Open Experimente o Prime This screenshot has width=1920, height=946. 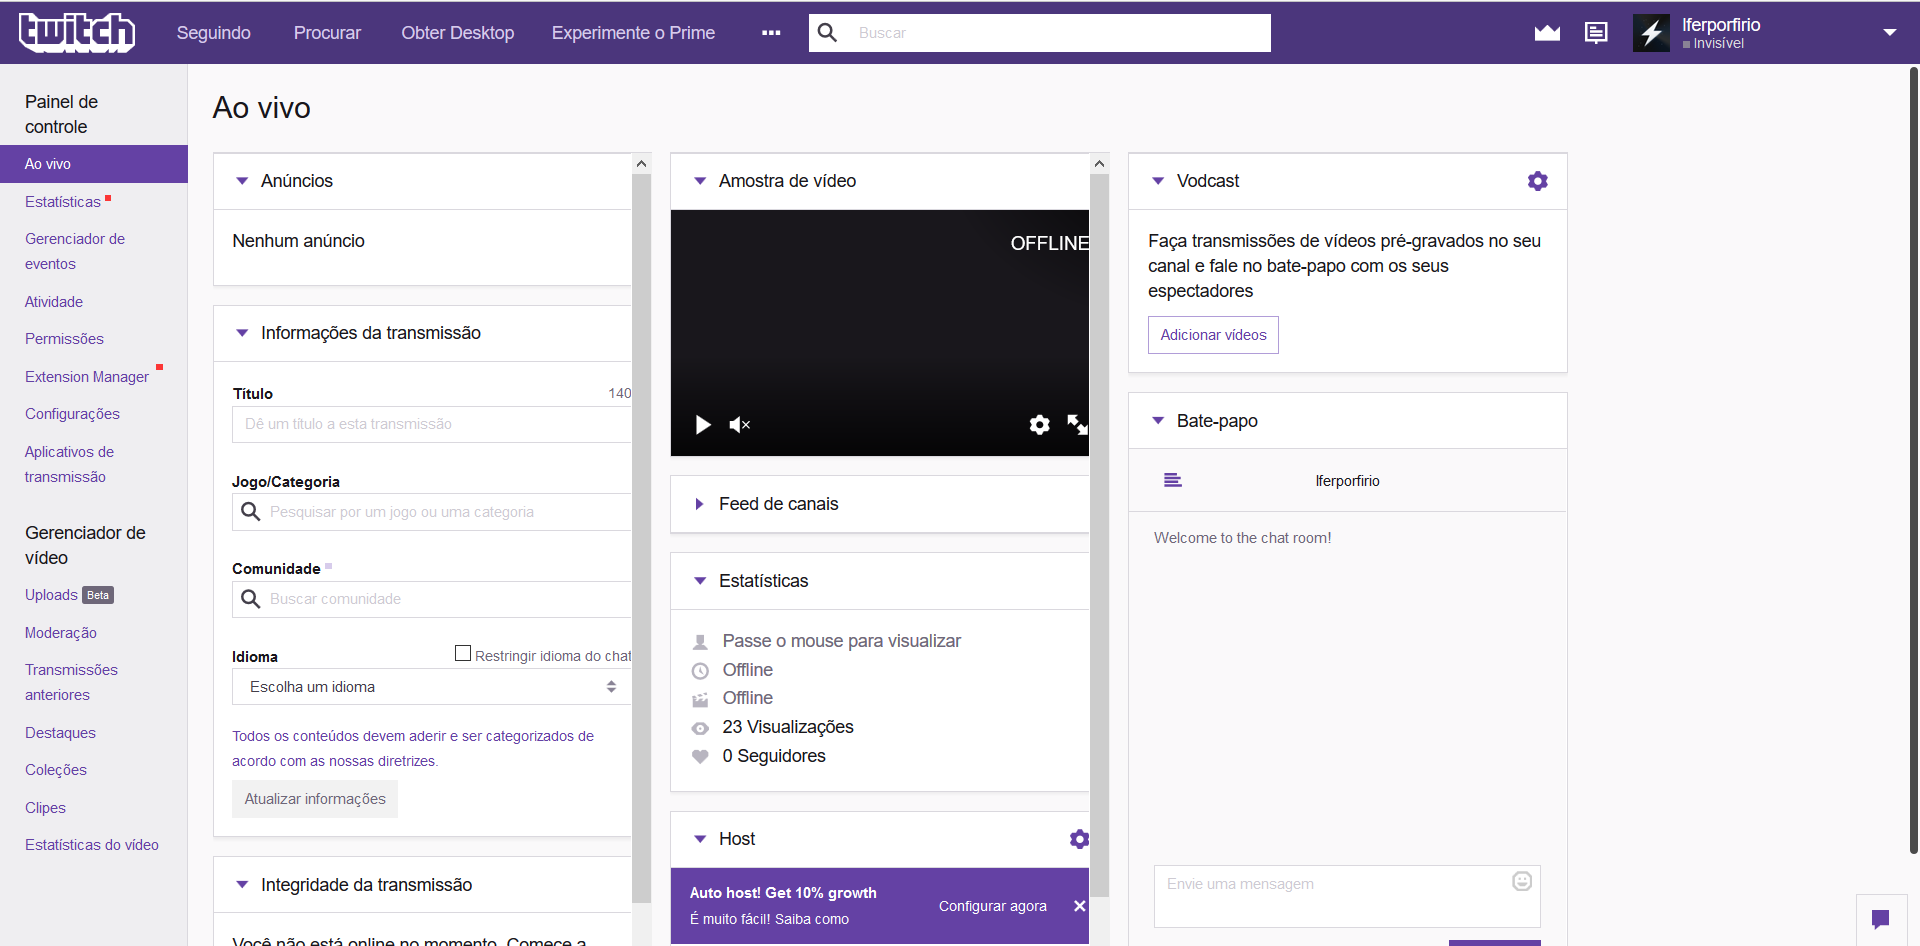tap(633, 33)
